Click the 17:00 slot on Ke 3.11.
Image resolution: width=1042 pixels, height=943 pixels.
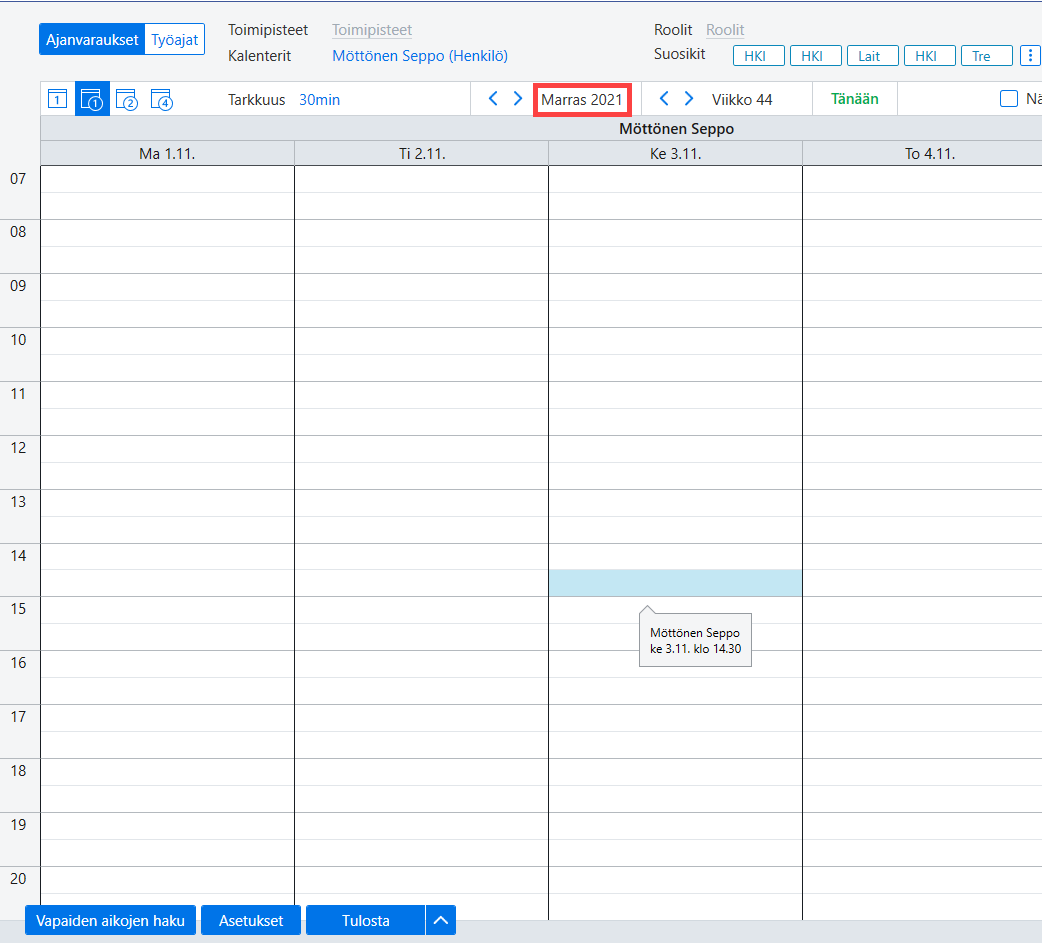[x=676, y=718]
